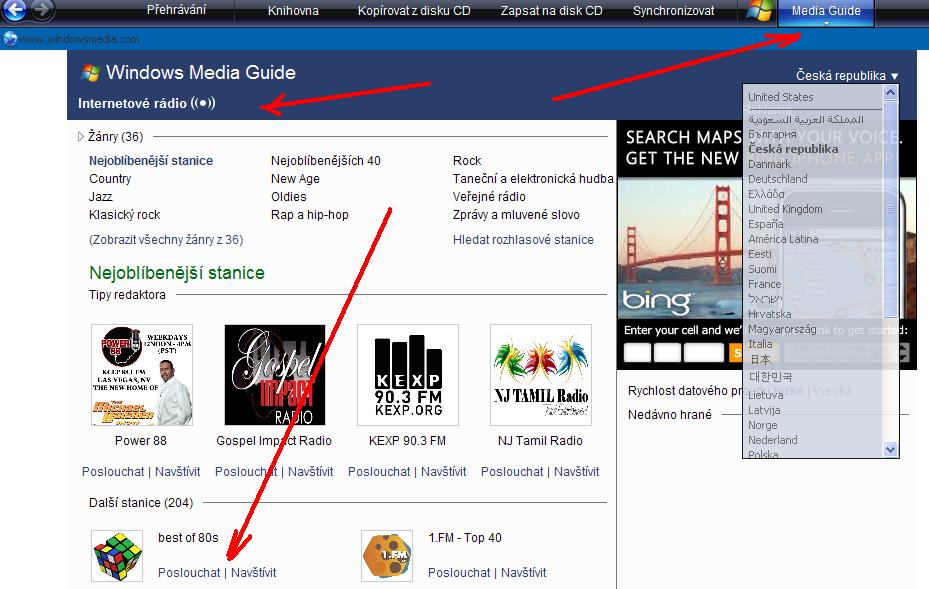Image resolution: width=929 pixels, height=589 pixels.
Task: Choose Nederland in the country list
Action: tap(773, 440)
